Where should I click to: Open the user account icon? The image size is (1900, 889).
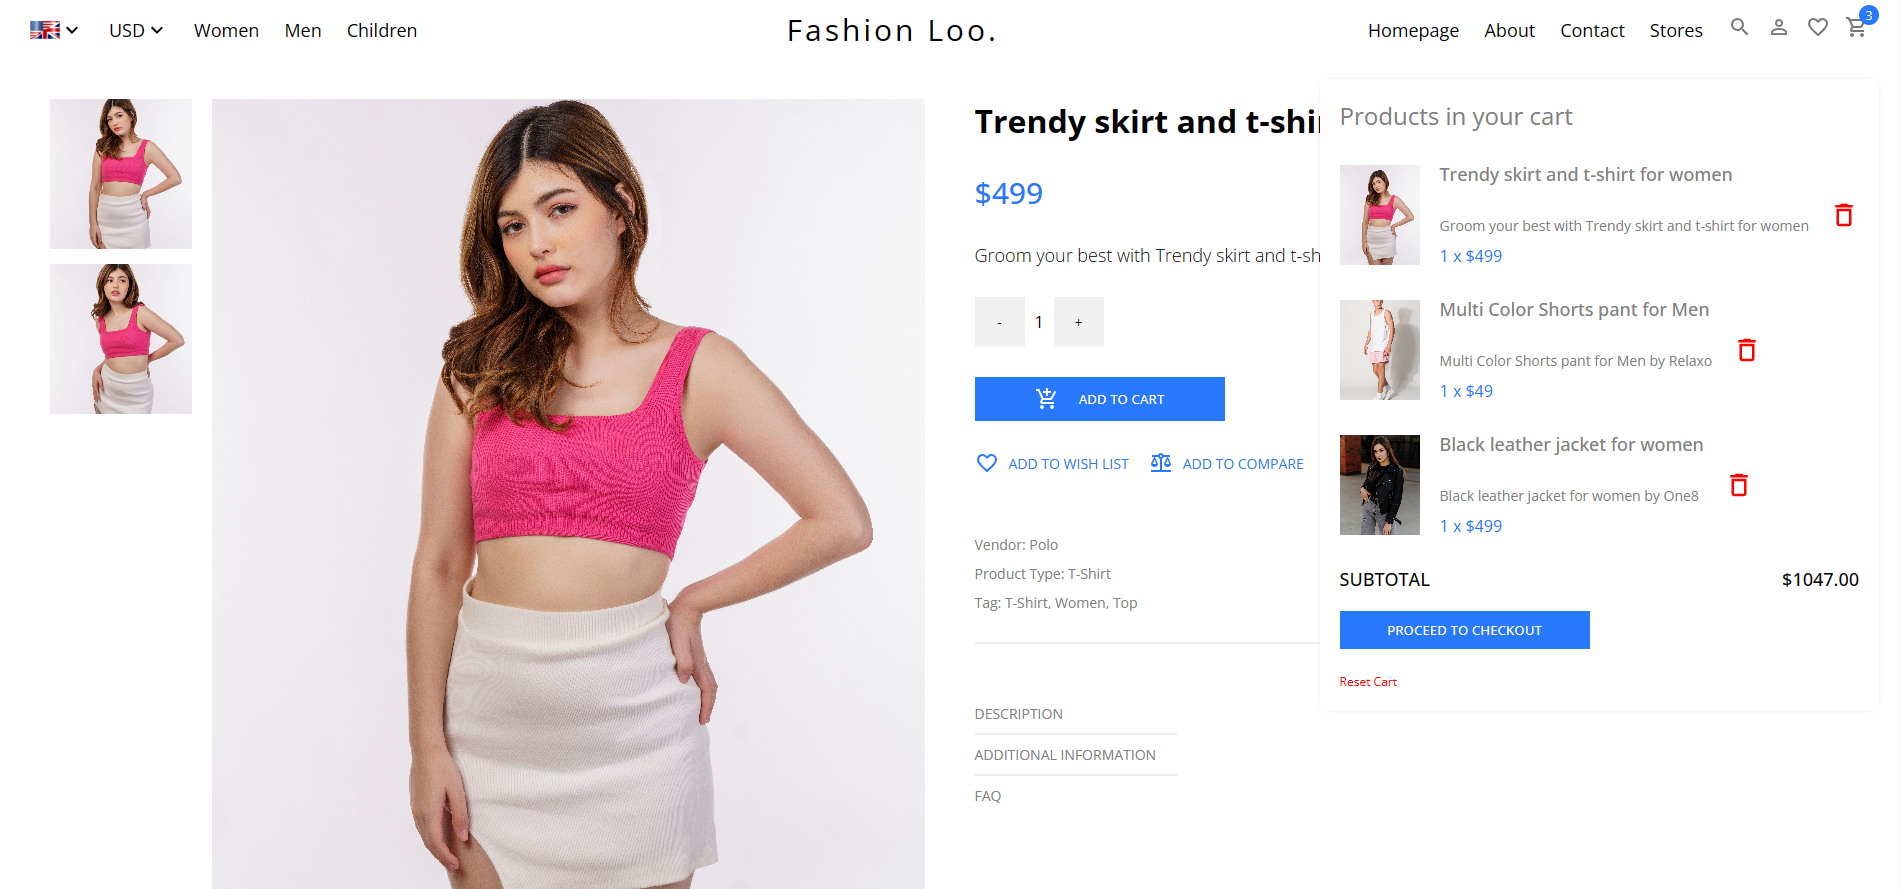1778,28
